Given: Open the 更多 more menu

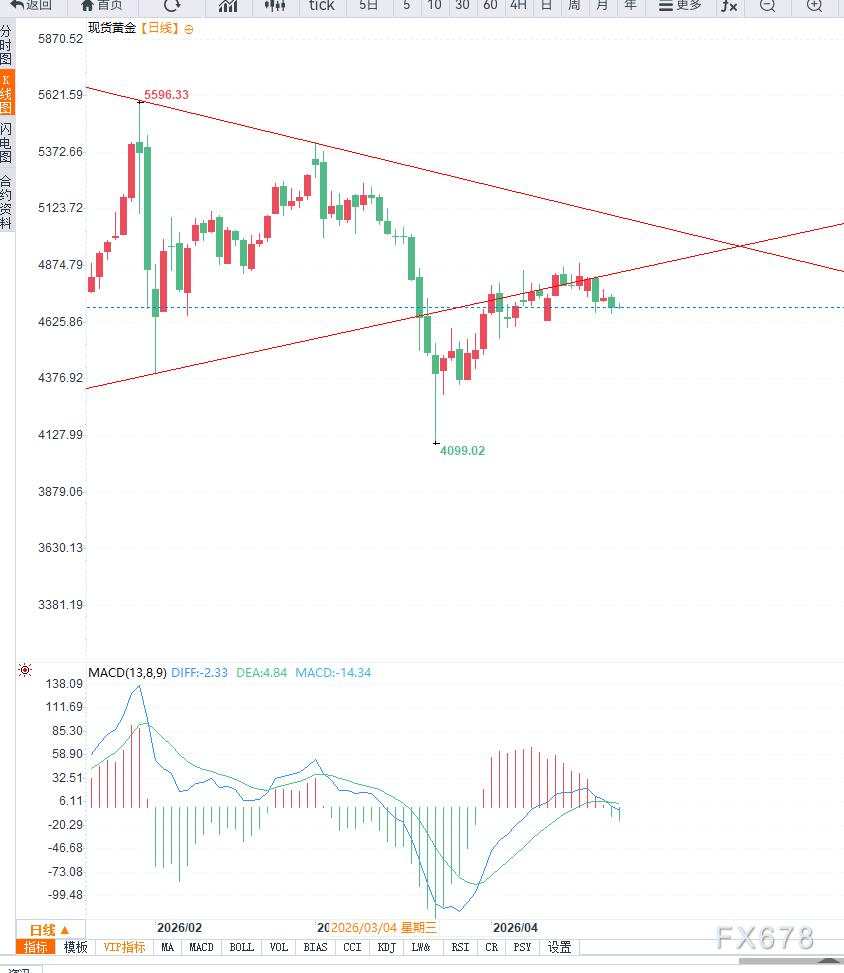Looking at the screenshot, I should click(680, 5).
